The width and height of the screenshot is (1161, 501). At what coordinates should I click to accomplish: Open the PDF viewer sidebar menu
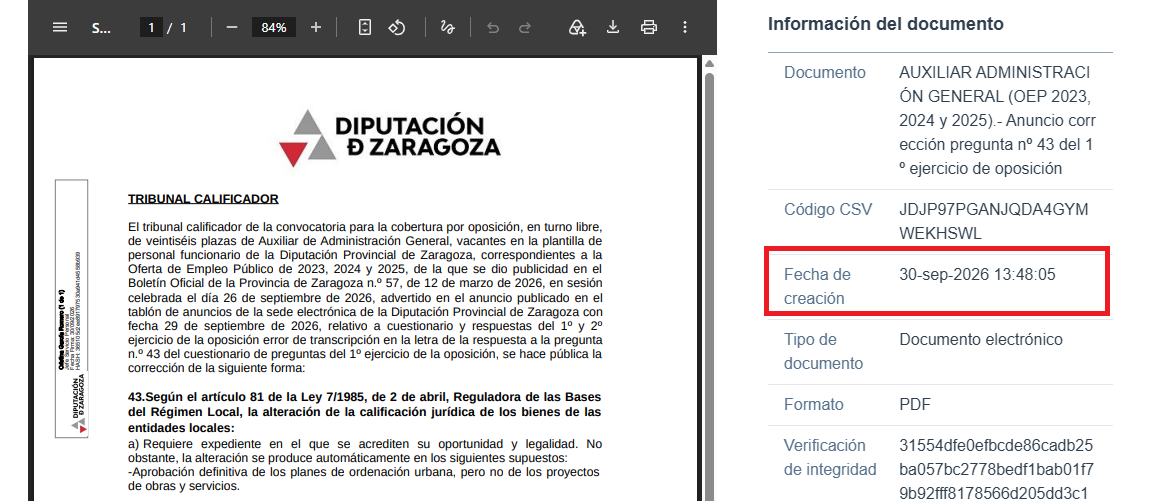(x=60, y=27)
